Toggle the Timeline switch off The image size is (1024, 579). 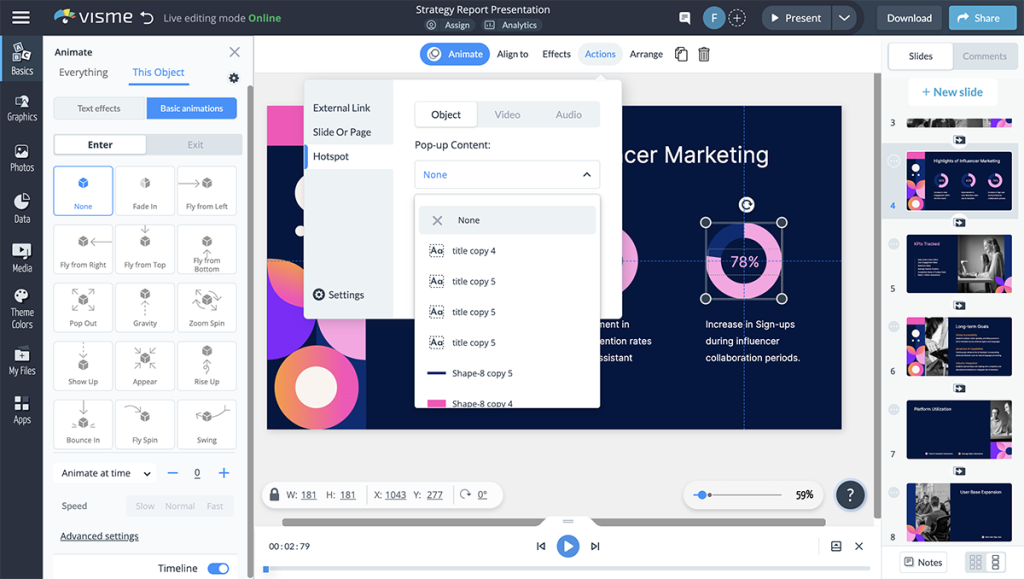(x=220, y=568)
